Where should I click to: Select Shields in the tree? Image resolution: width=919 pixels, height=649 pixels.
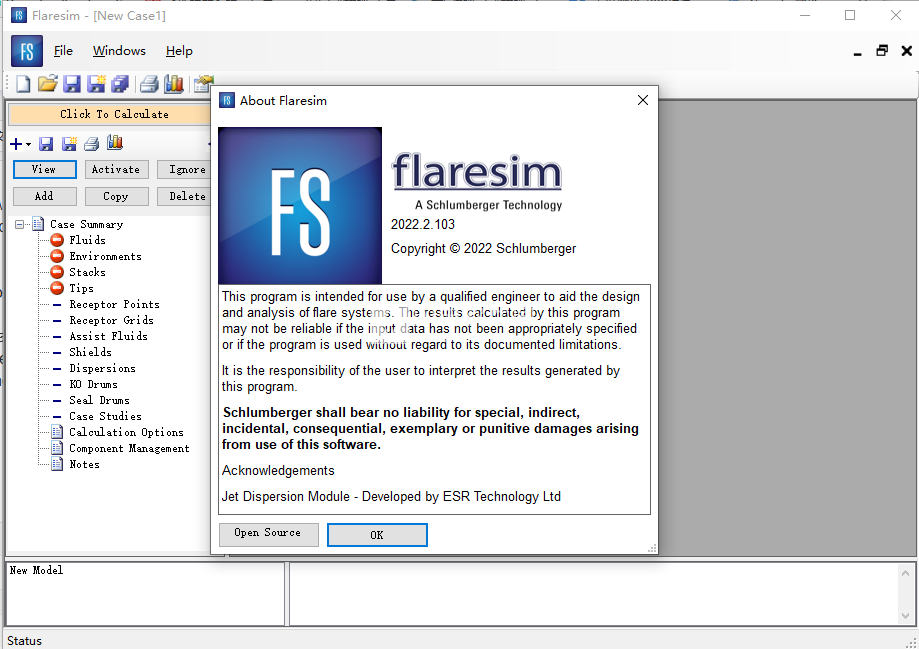pos(90,352)
